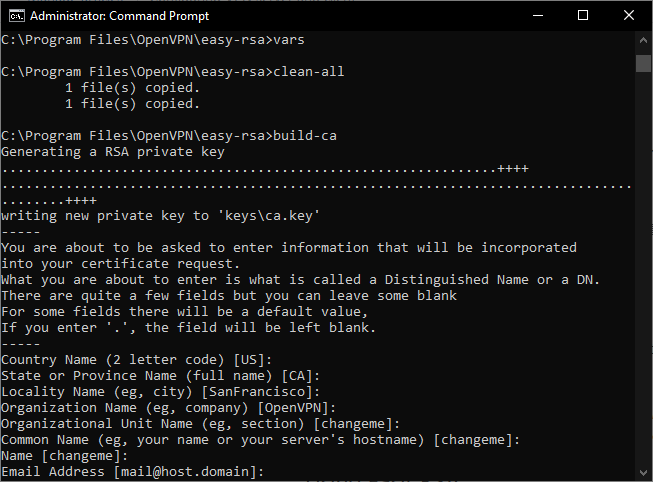Click the 'Administrator: Command Prompt' title text
Screen dimensions: 653x482
[x=120, y=16]
